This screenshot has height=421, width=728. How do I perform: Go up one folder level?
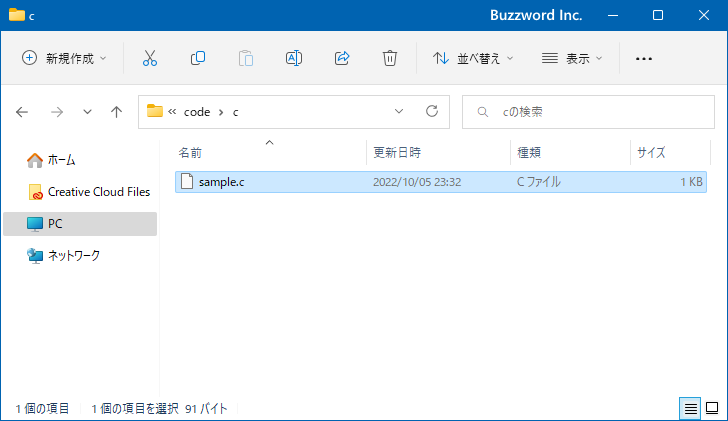116,112
